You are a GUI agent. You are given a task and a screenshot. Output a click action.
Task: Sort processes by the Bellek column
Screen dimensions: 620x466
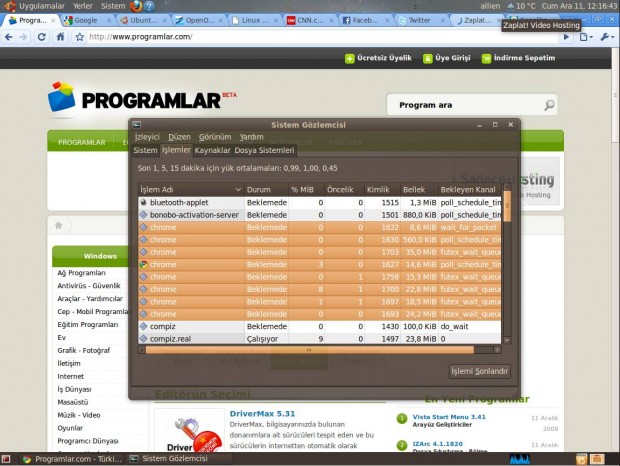(419, 190)
